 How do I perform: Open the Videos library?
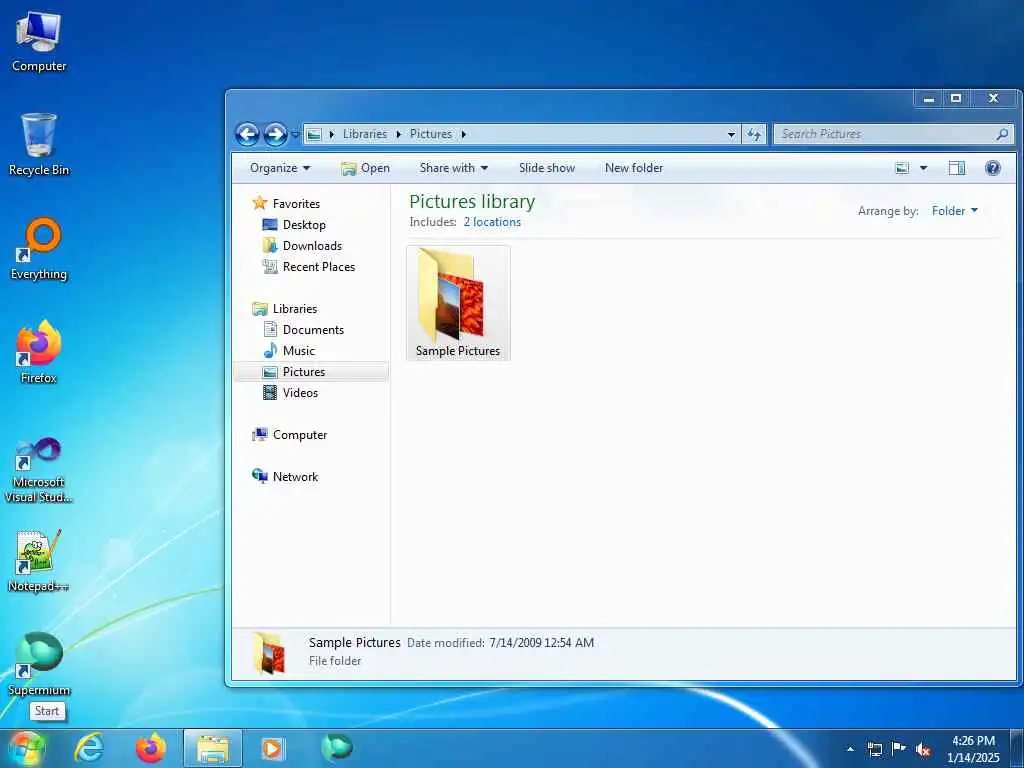tap(290, 392)
